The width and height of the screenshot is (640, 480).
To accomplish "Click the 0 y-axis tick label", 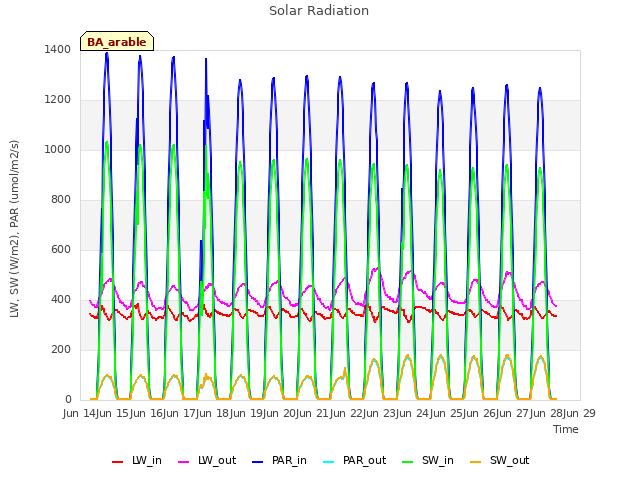I will click(x=68, y=400).
